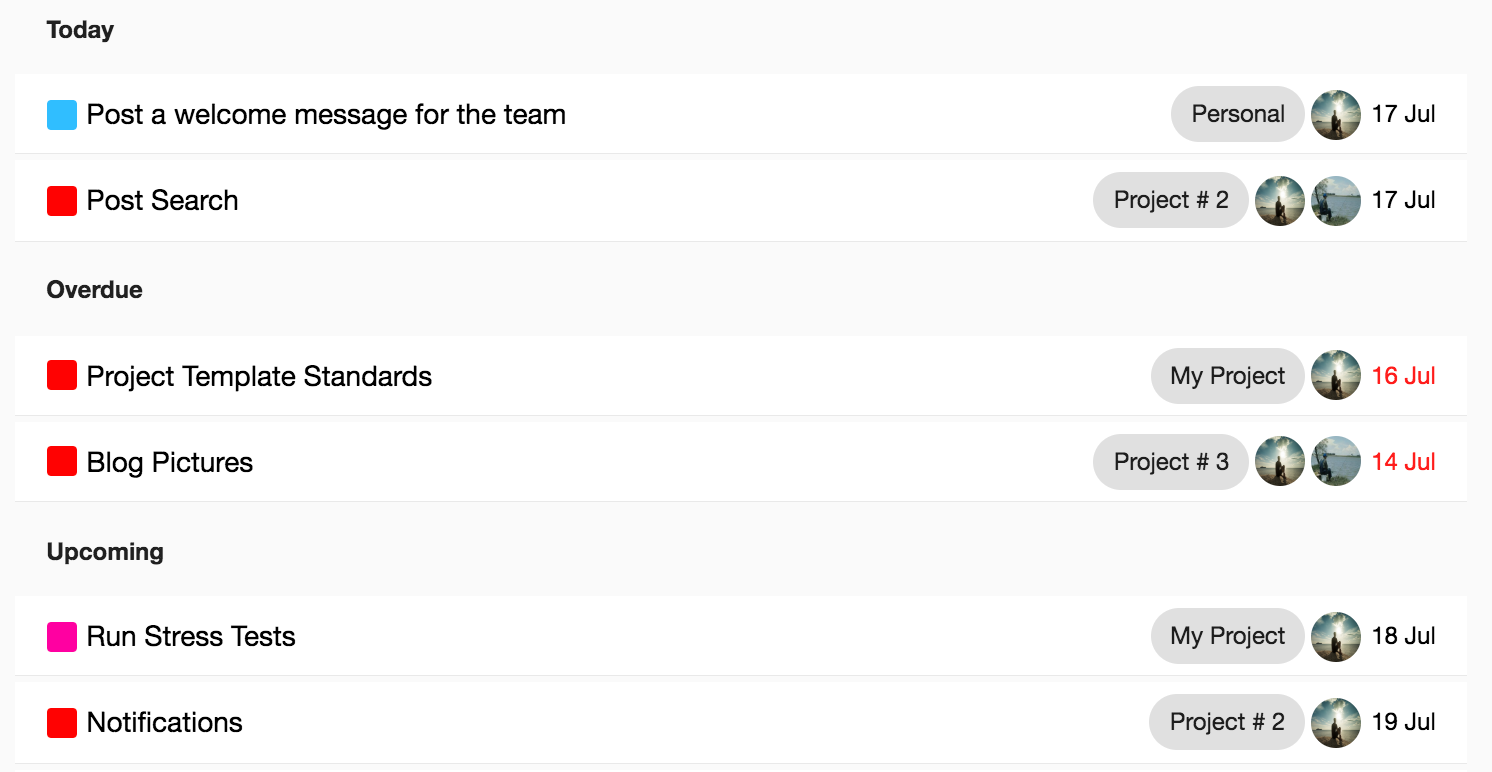
Task: Click the second assignee avatar on Post Search
Action: pos(1335,201)
